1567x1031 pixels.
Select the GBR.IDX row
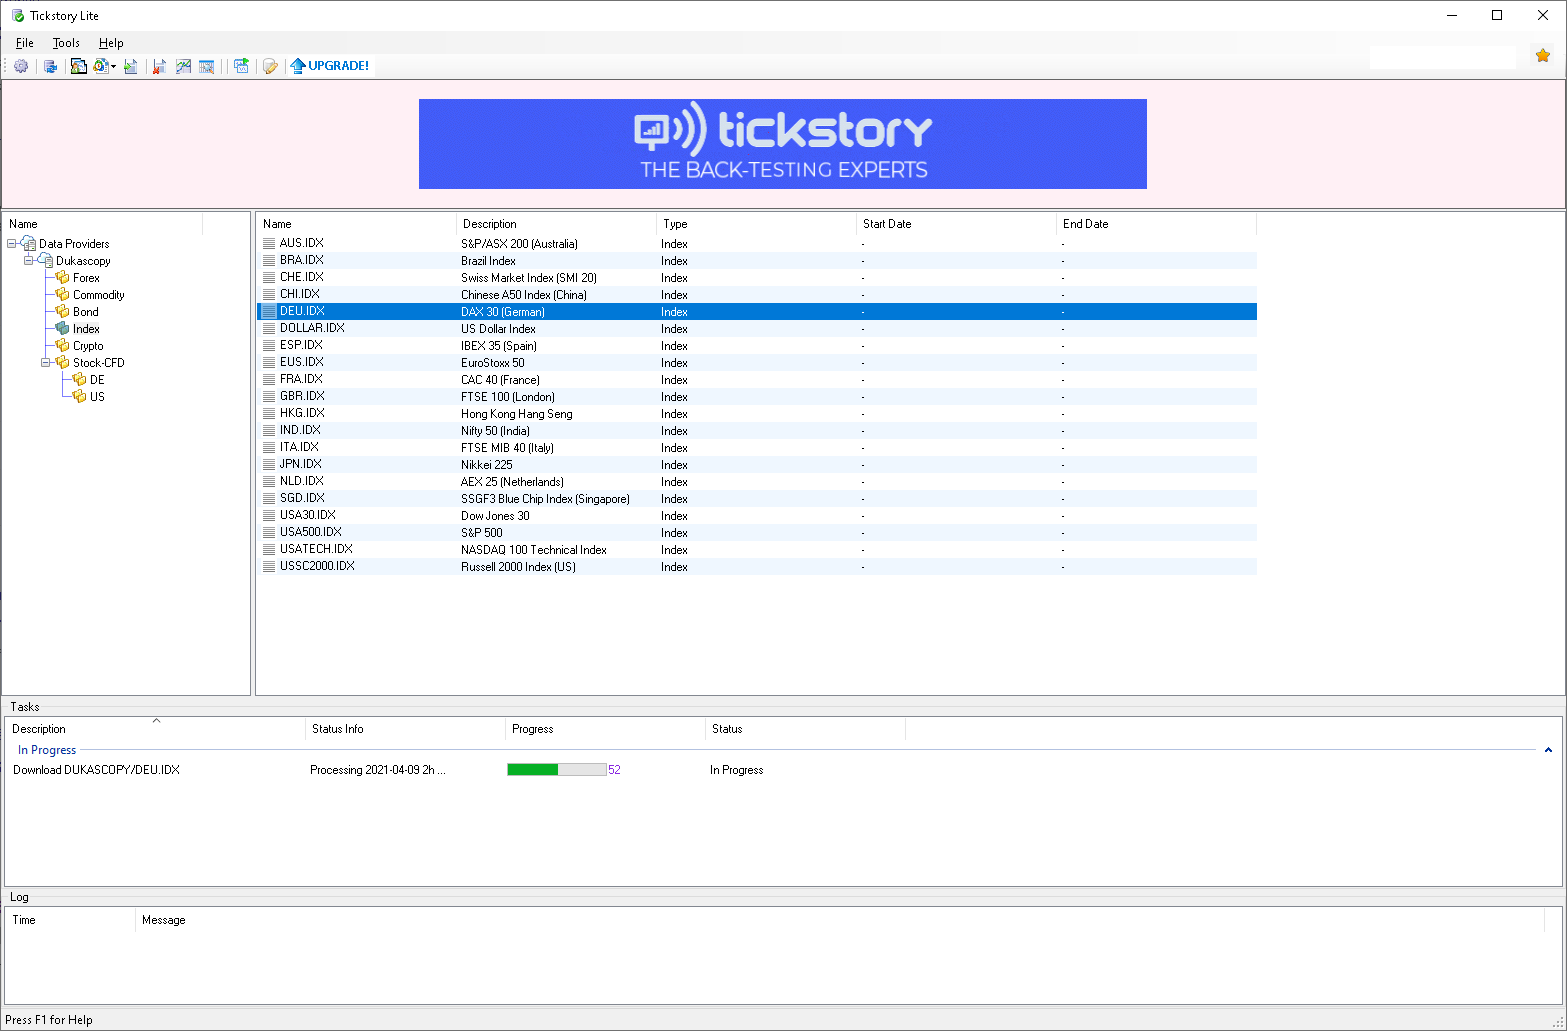[757, 397]
